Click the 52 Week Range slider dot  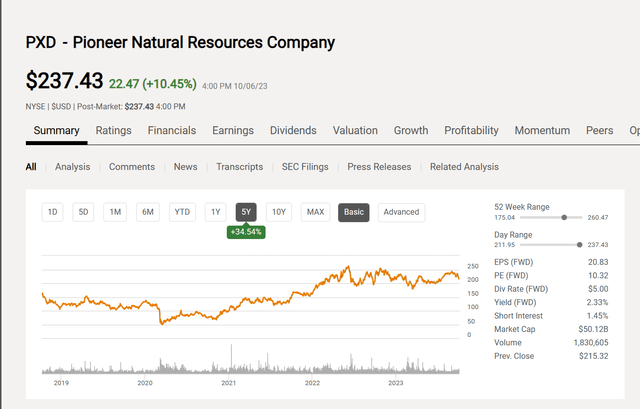[564, 218]
